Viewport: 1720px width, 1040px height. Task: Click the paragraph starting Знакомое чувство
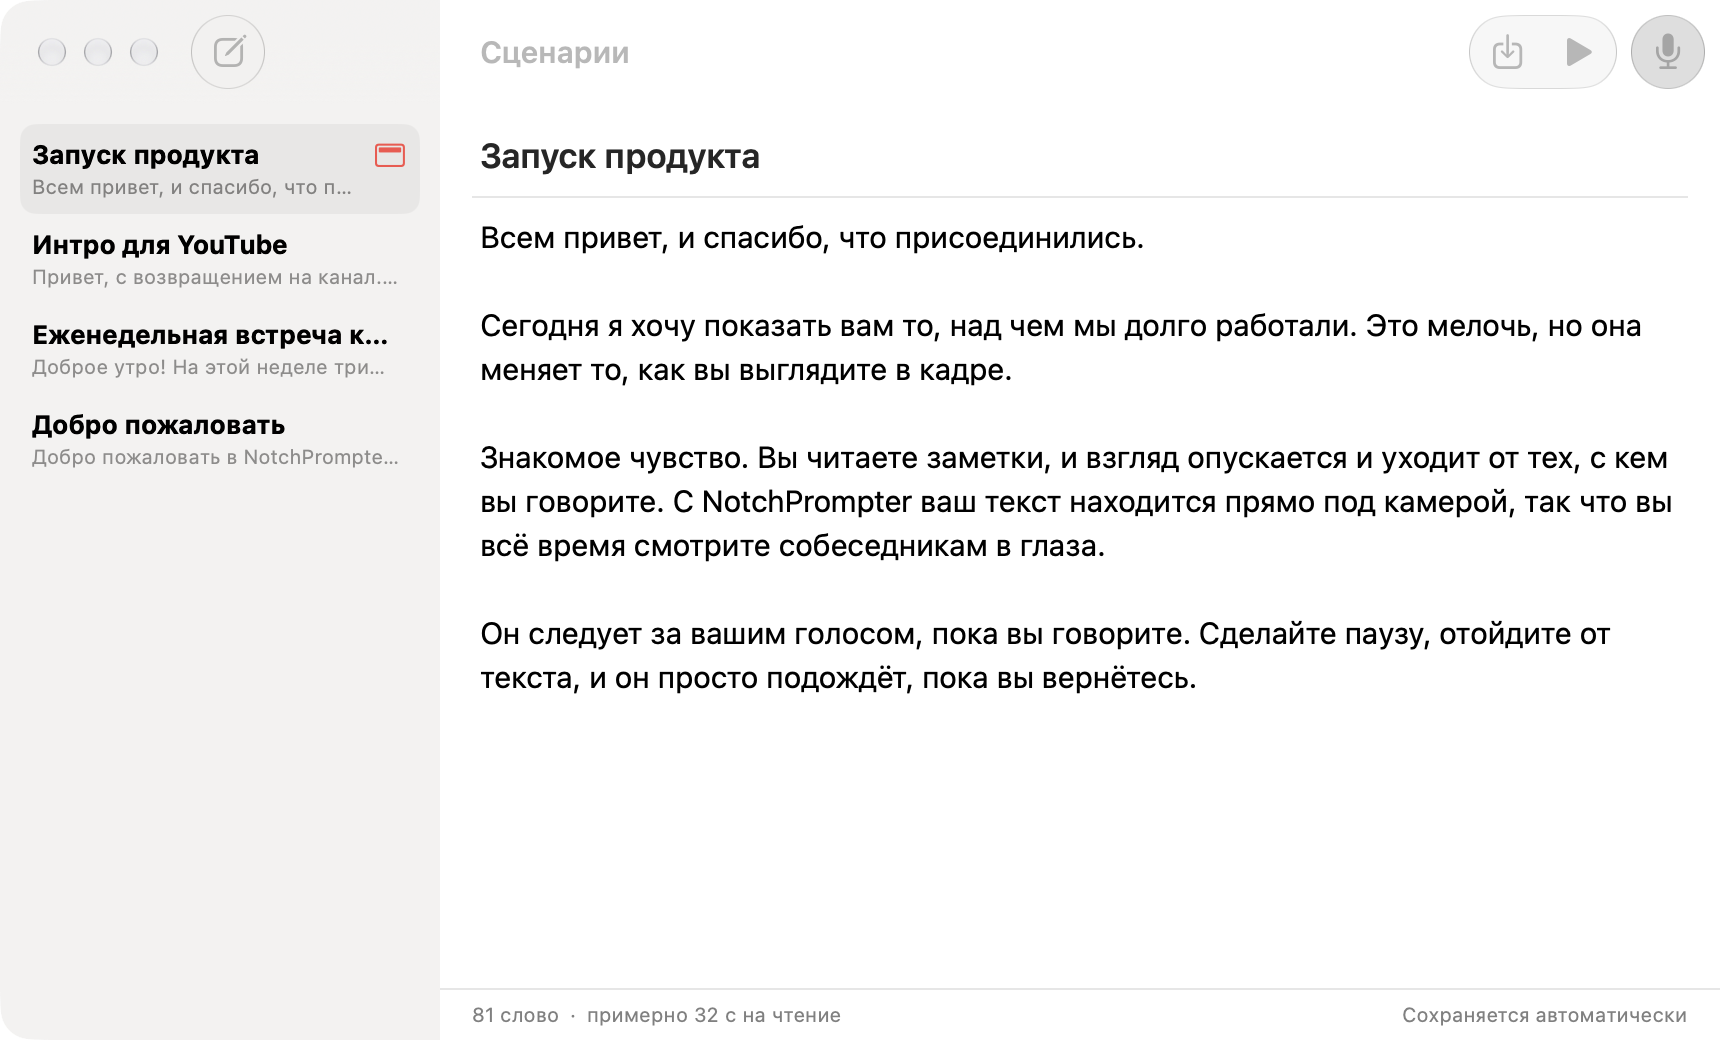pos(1076,502)
